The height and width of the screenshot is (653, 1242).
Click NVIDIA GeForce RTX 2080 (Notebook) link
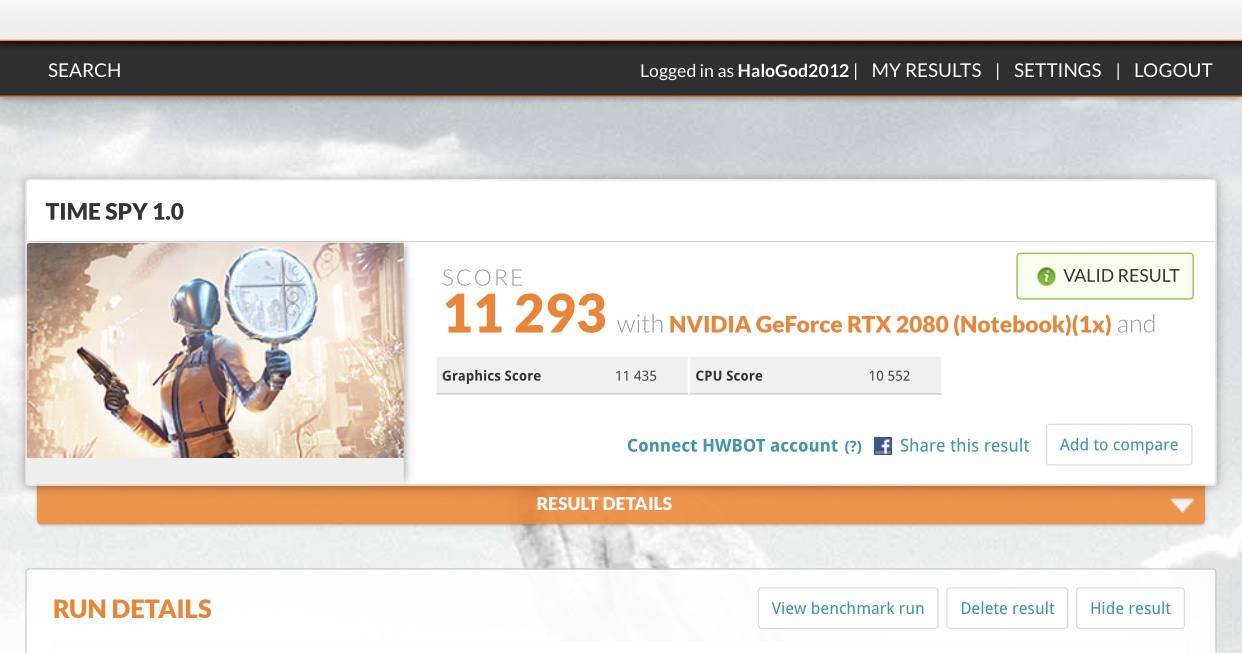click(890, 324)
